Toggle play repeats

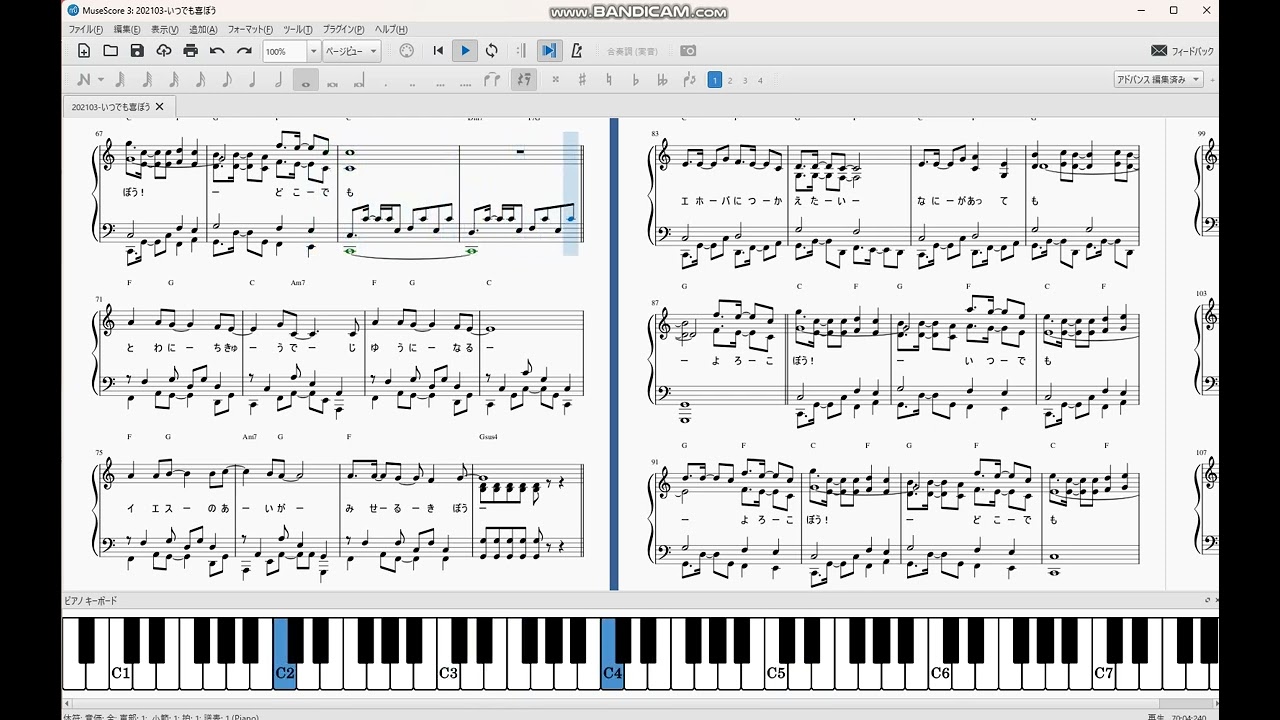(x=521, y=51)
